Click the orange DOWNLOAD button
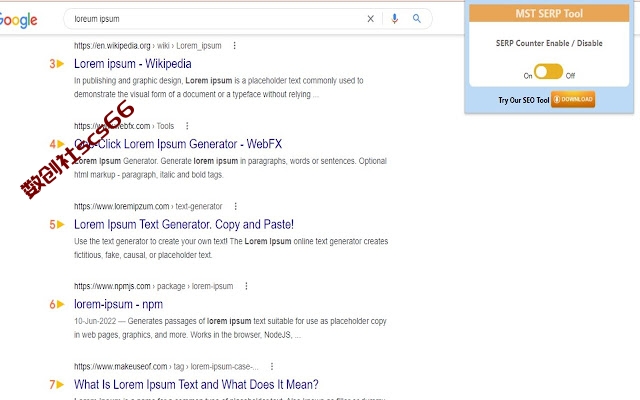The width and height of the screenshot is (640, 400). pos(573,99)
